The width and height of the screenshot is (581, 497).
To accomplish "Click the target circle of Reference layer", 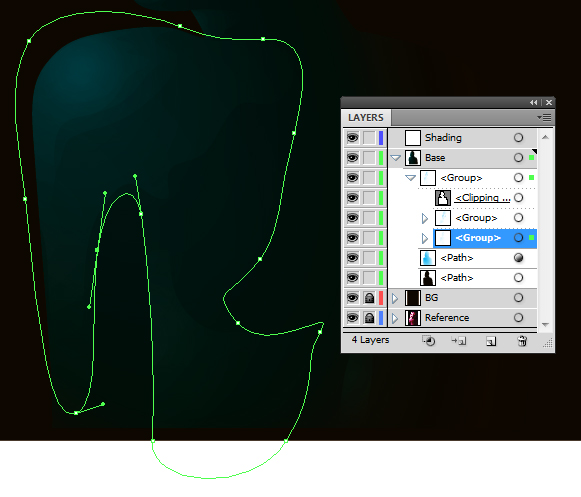I will coord(518,318).
